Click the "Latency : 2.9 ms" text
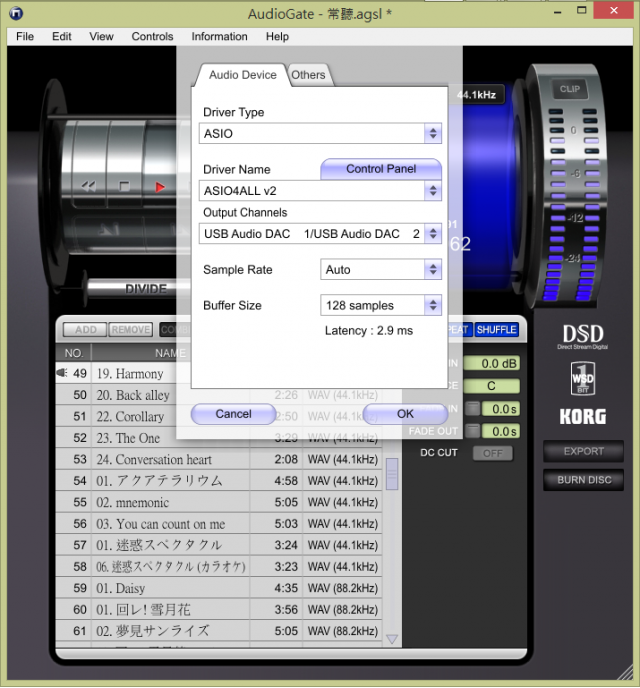This screenshot has width=640, height=688. coord(368,331)
